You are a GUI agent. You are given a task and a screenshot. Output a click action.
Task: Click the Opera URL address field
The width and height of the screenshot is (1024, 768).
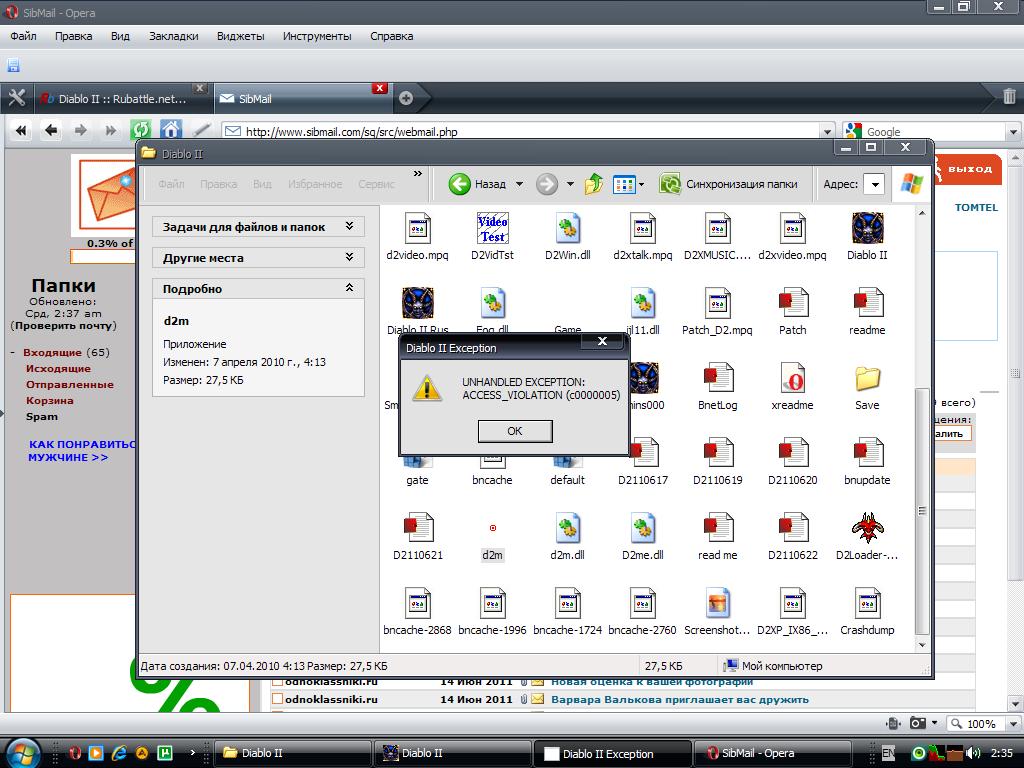click(x=530, y=131)
